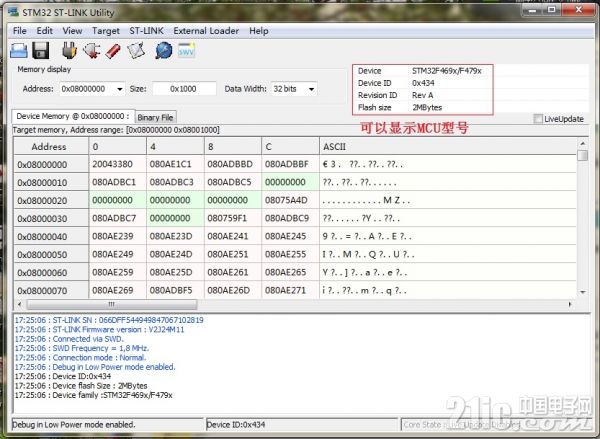This screenshot has width=600, height=439.
Task: Open the Help menu
Action: [x=259, y=31]
